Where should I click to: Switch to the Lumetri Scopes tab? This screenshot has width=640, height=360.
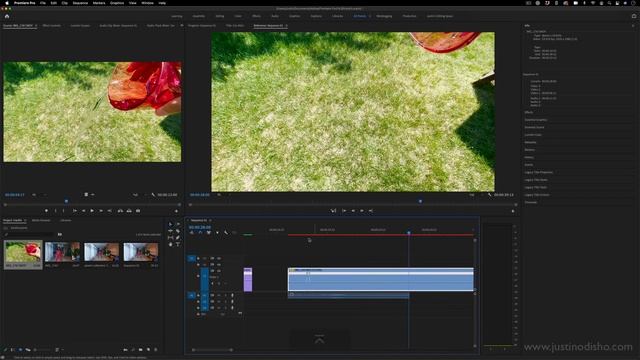pyautogui.click(x=80, y=26)
